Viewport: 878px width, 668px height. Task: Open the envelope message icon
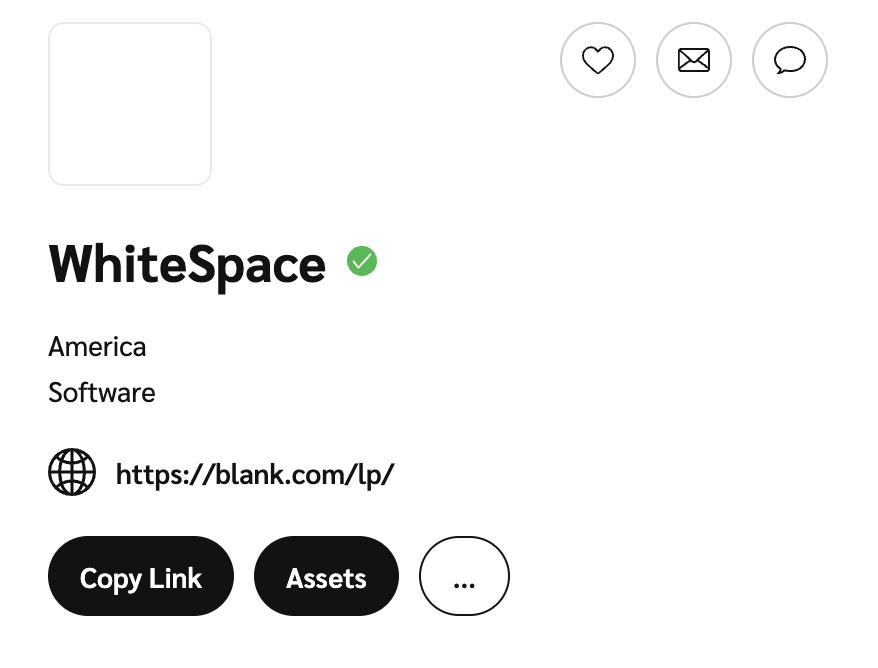pos(694,61)
